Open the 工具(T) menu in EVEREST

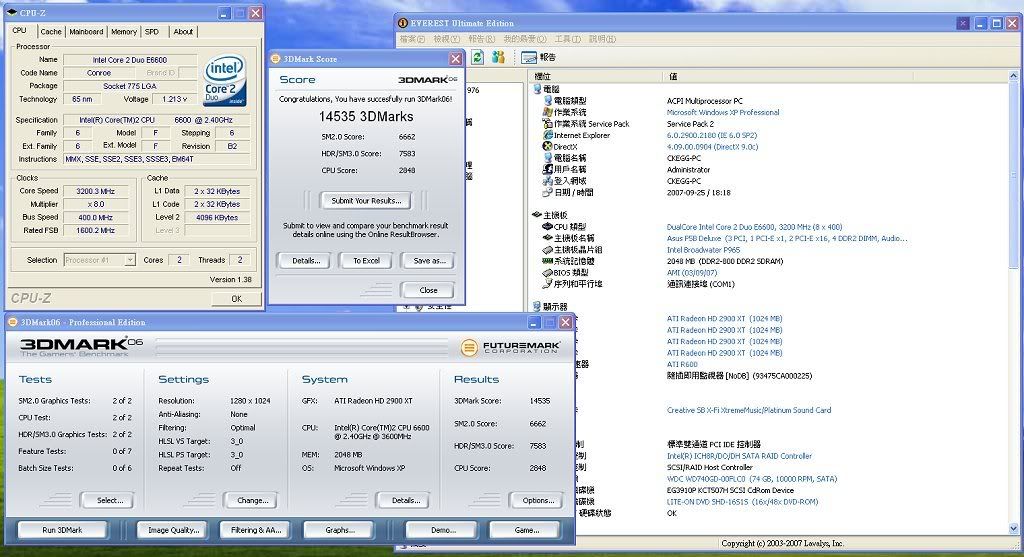click(568, 39)
